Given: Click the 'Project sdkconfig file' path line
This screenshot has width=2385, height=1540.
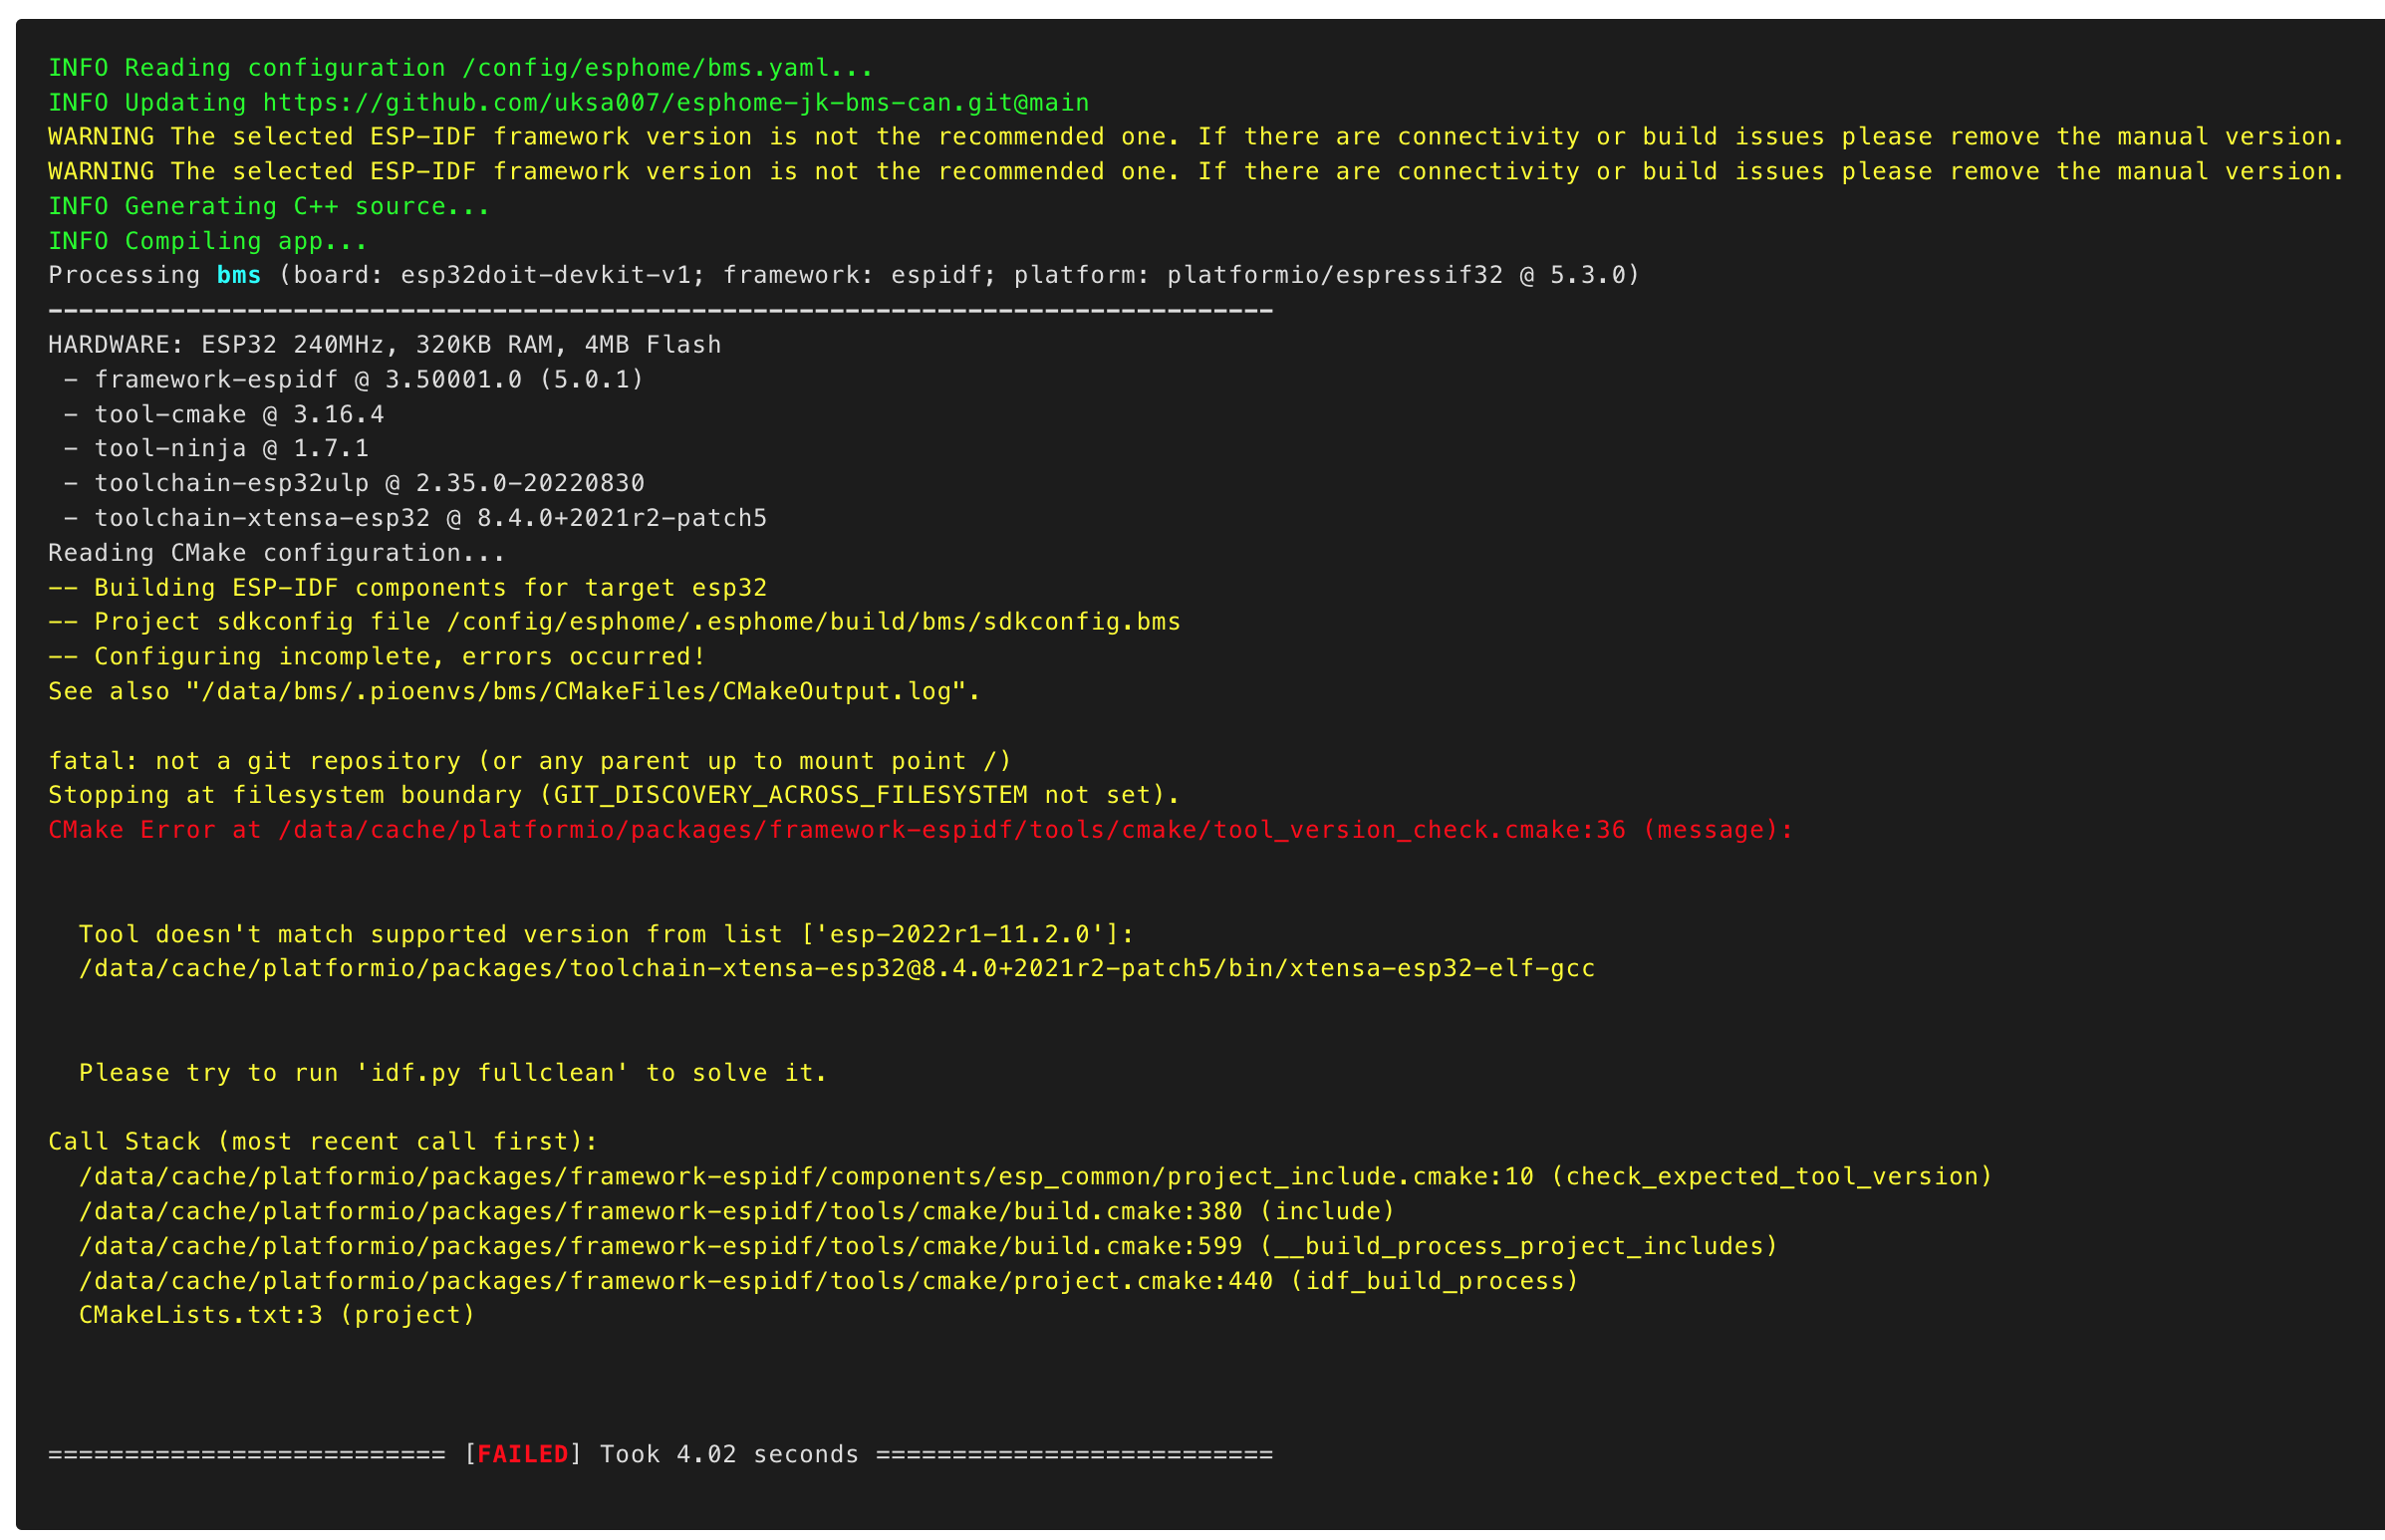Looking at the screenshot, I should pos(615,622).
